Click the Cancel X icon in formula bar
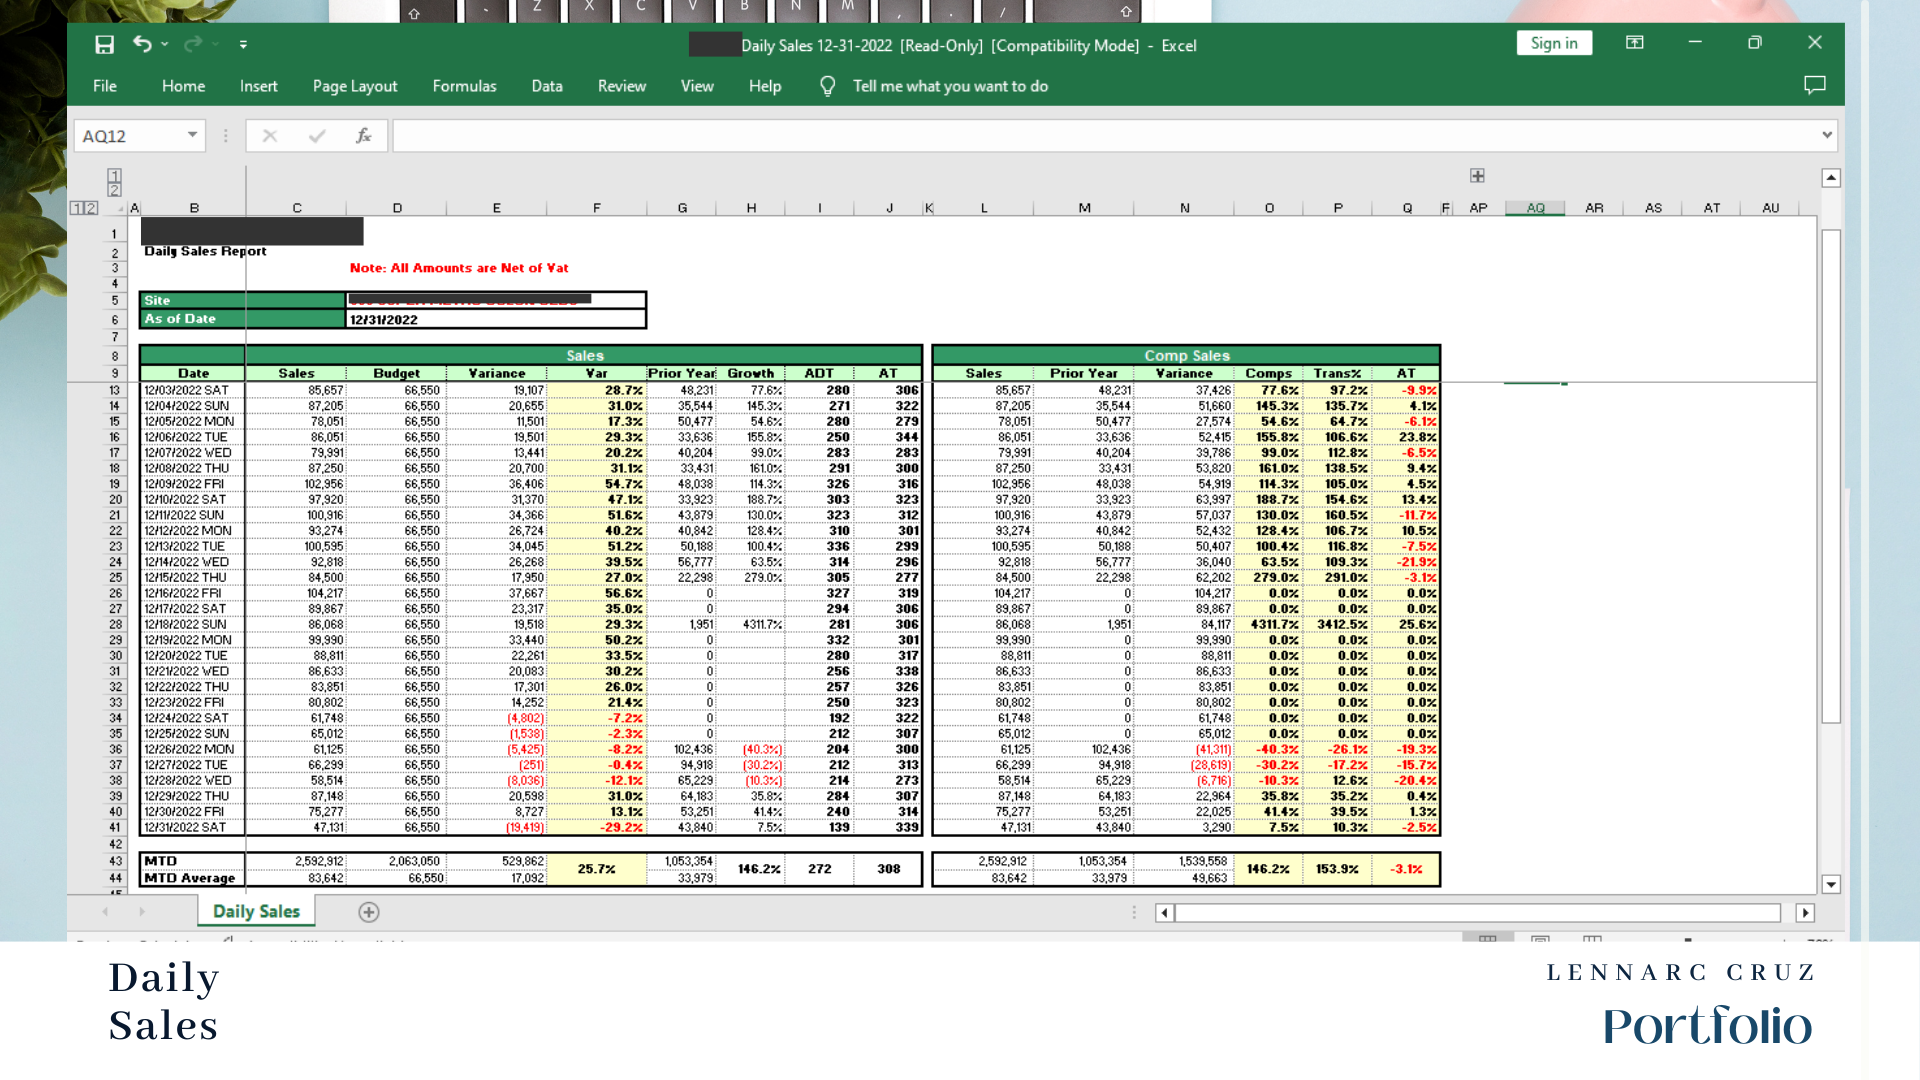The width and height of the screenshot is (1920, 1080). click(x=270, y=136)
